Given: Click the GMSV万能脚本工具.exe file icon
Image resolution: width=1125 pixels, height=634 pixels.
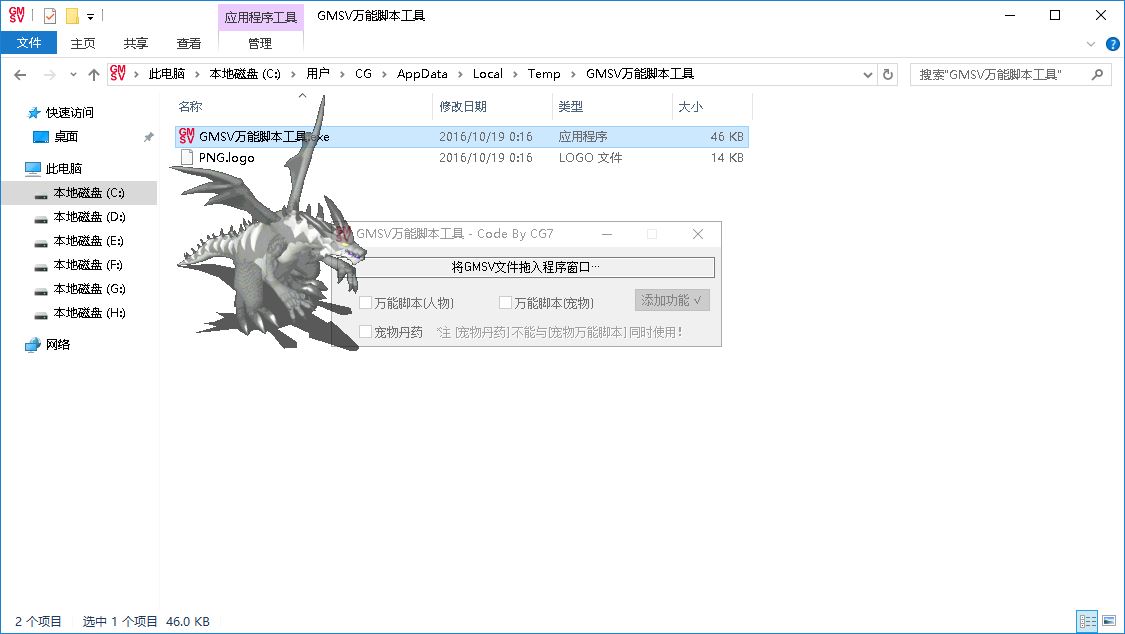Looking at the screenshot, I should pos(186,136).
